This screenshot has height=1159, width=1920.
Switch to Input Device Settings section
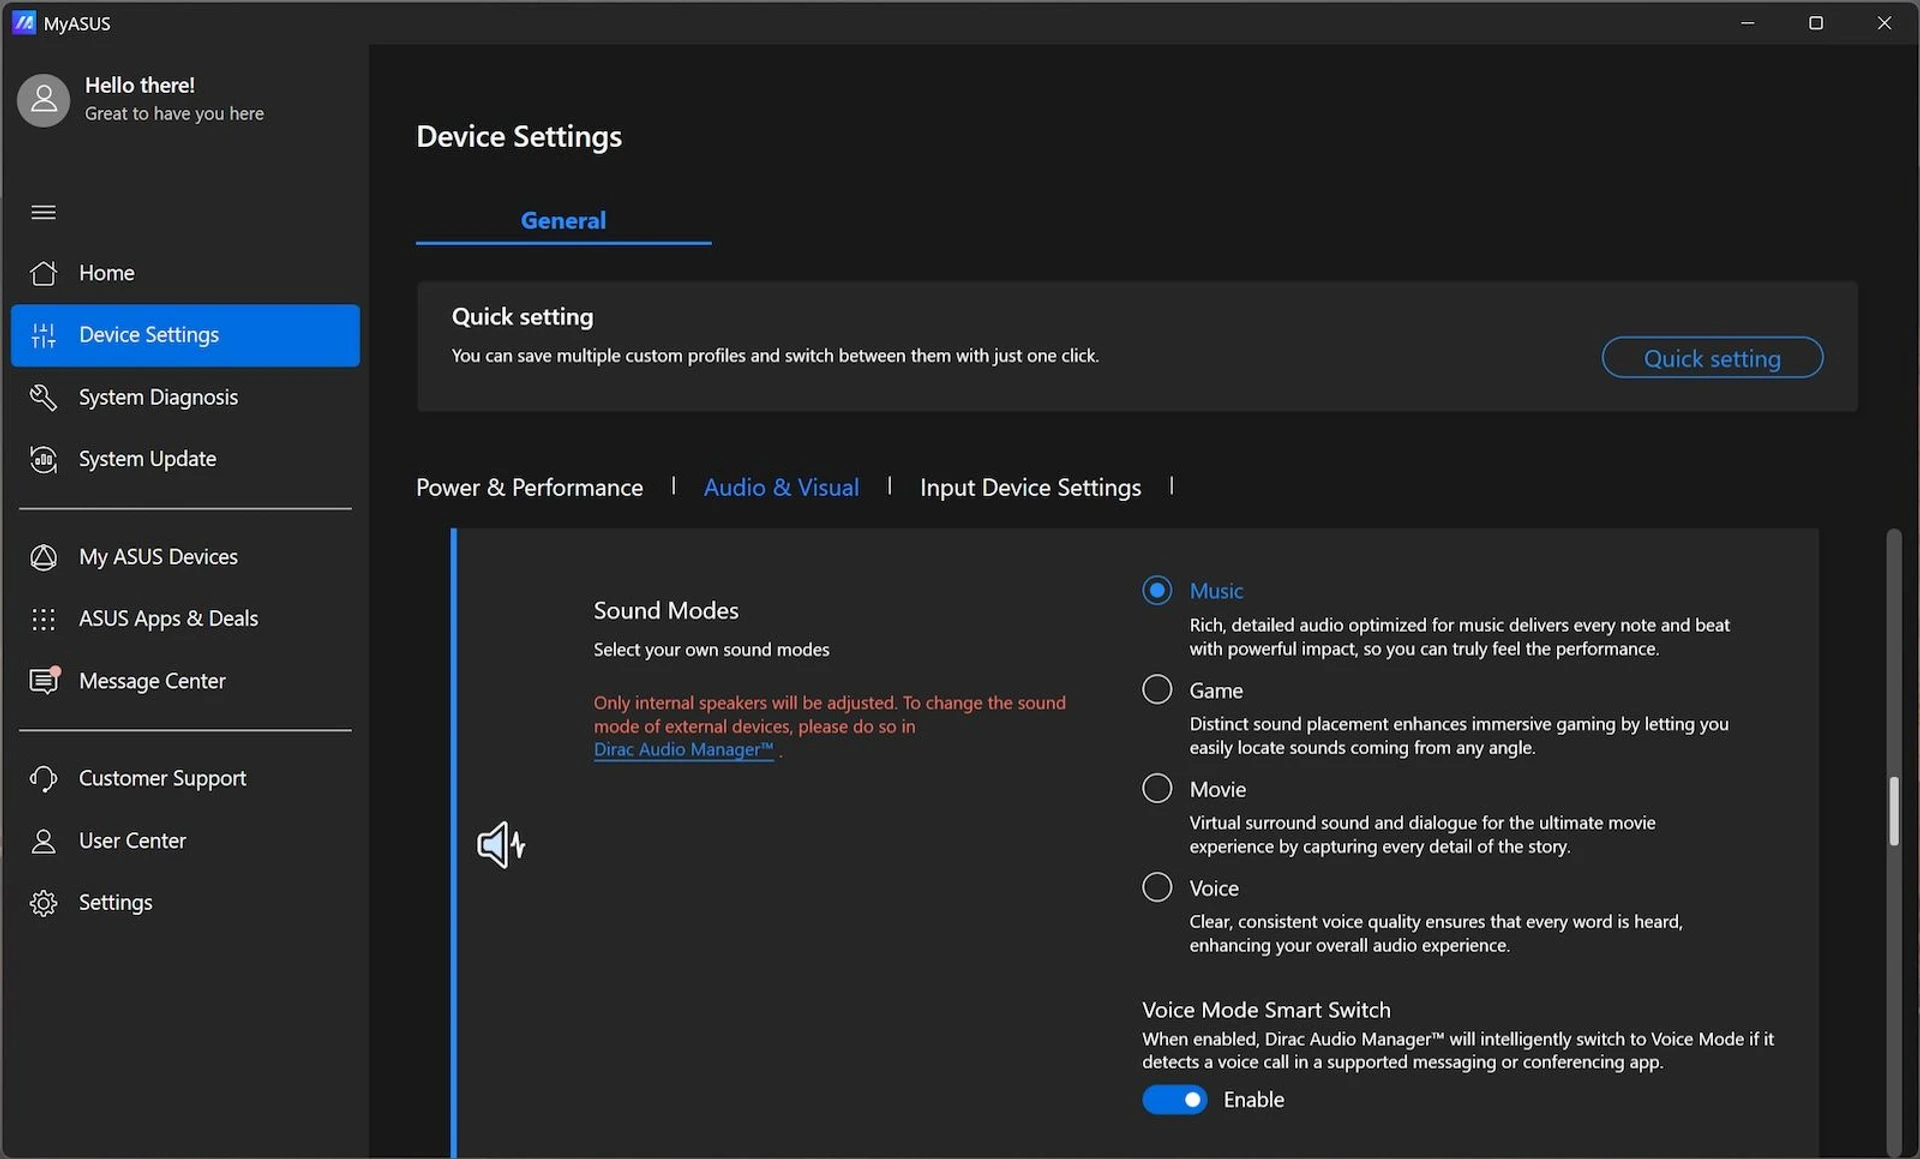[1030, 487]
